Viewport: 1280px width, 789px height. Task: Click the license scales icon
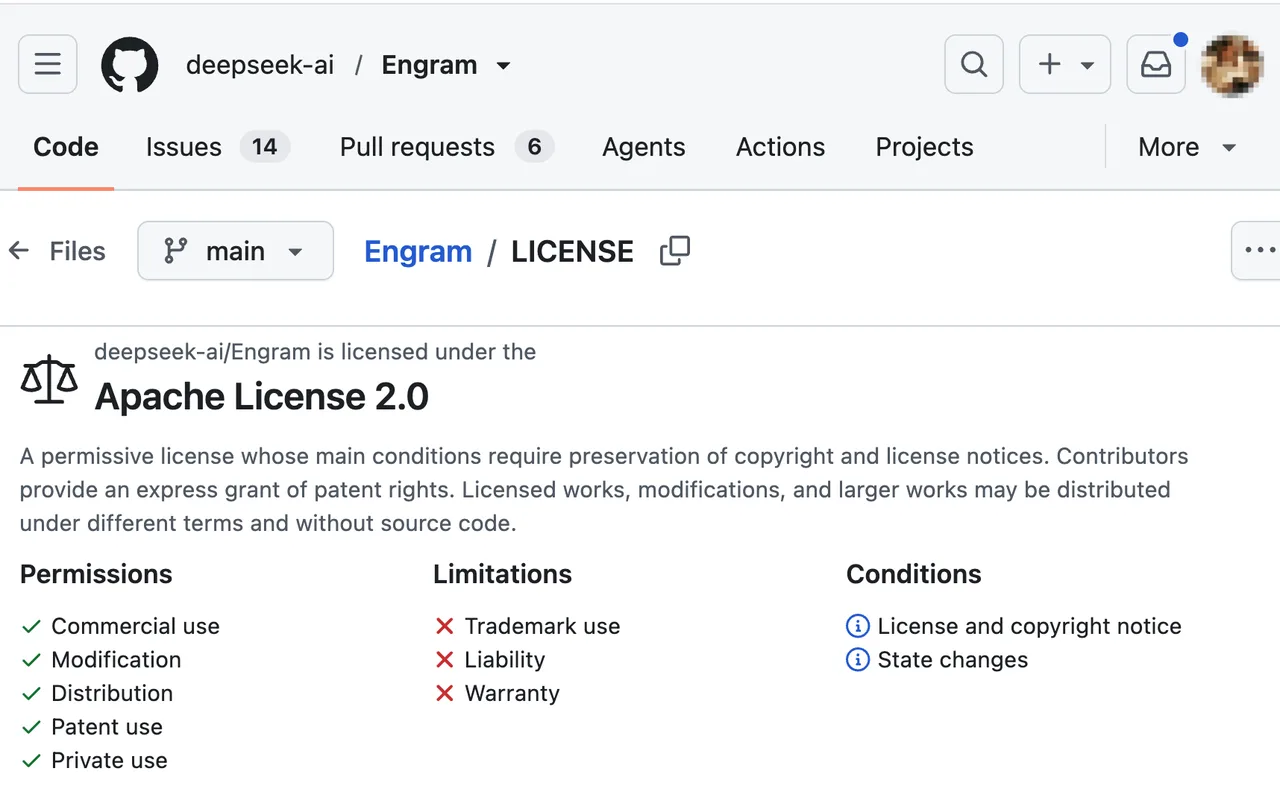click(x=49, y=378)
